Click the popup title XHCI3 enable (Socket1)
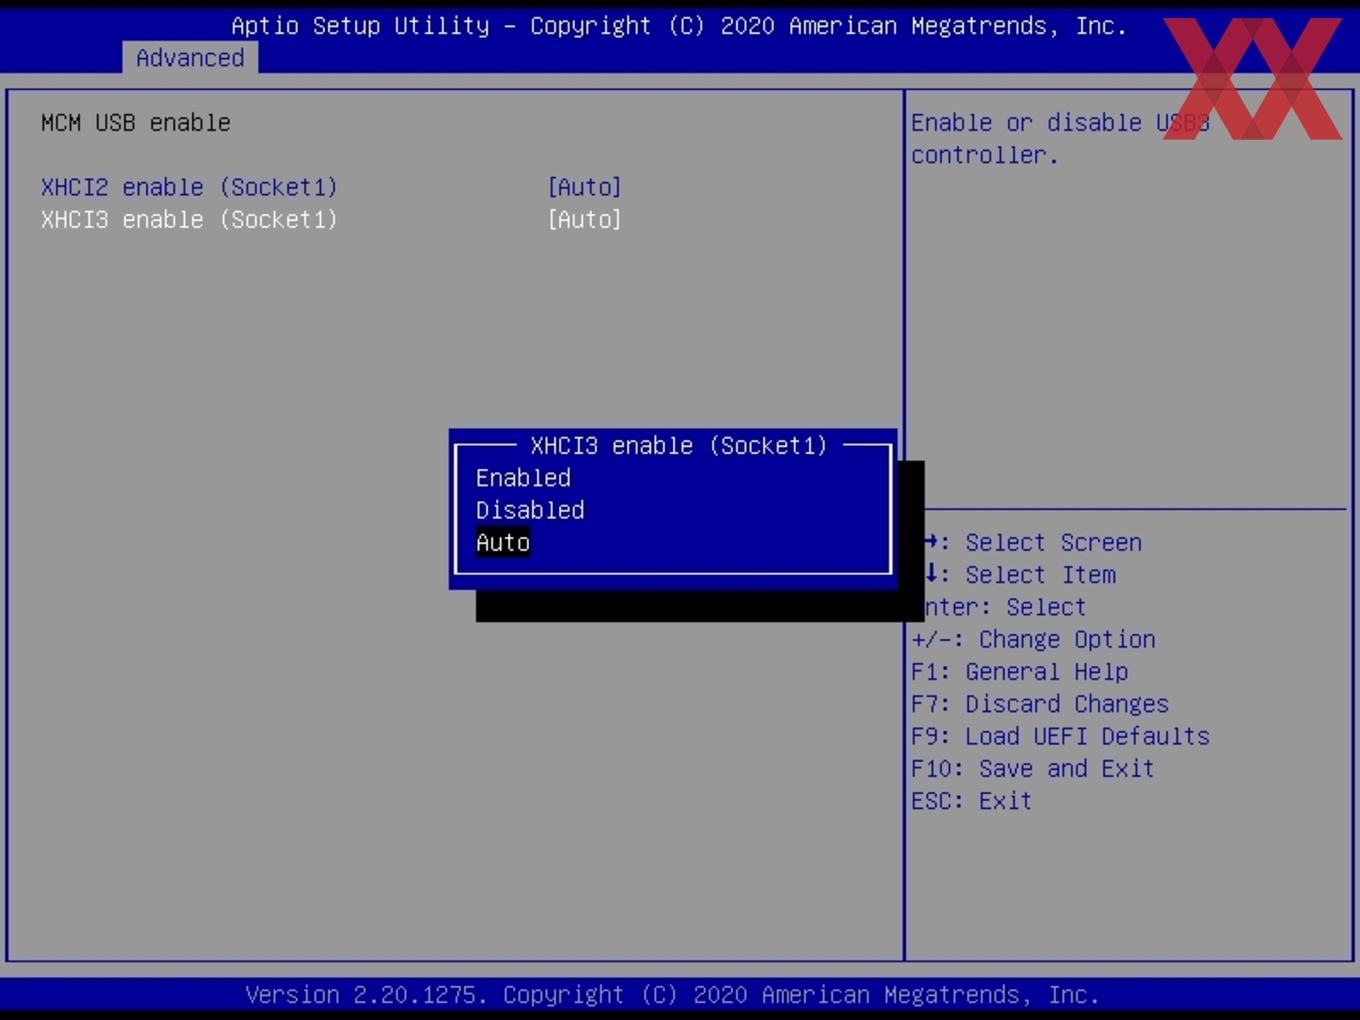 click(x=679, y=445)
